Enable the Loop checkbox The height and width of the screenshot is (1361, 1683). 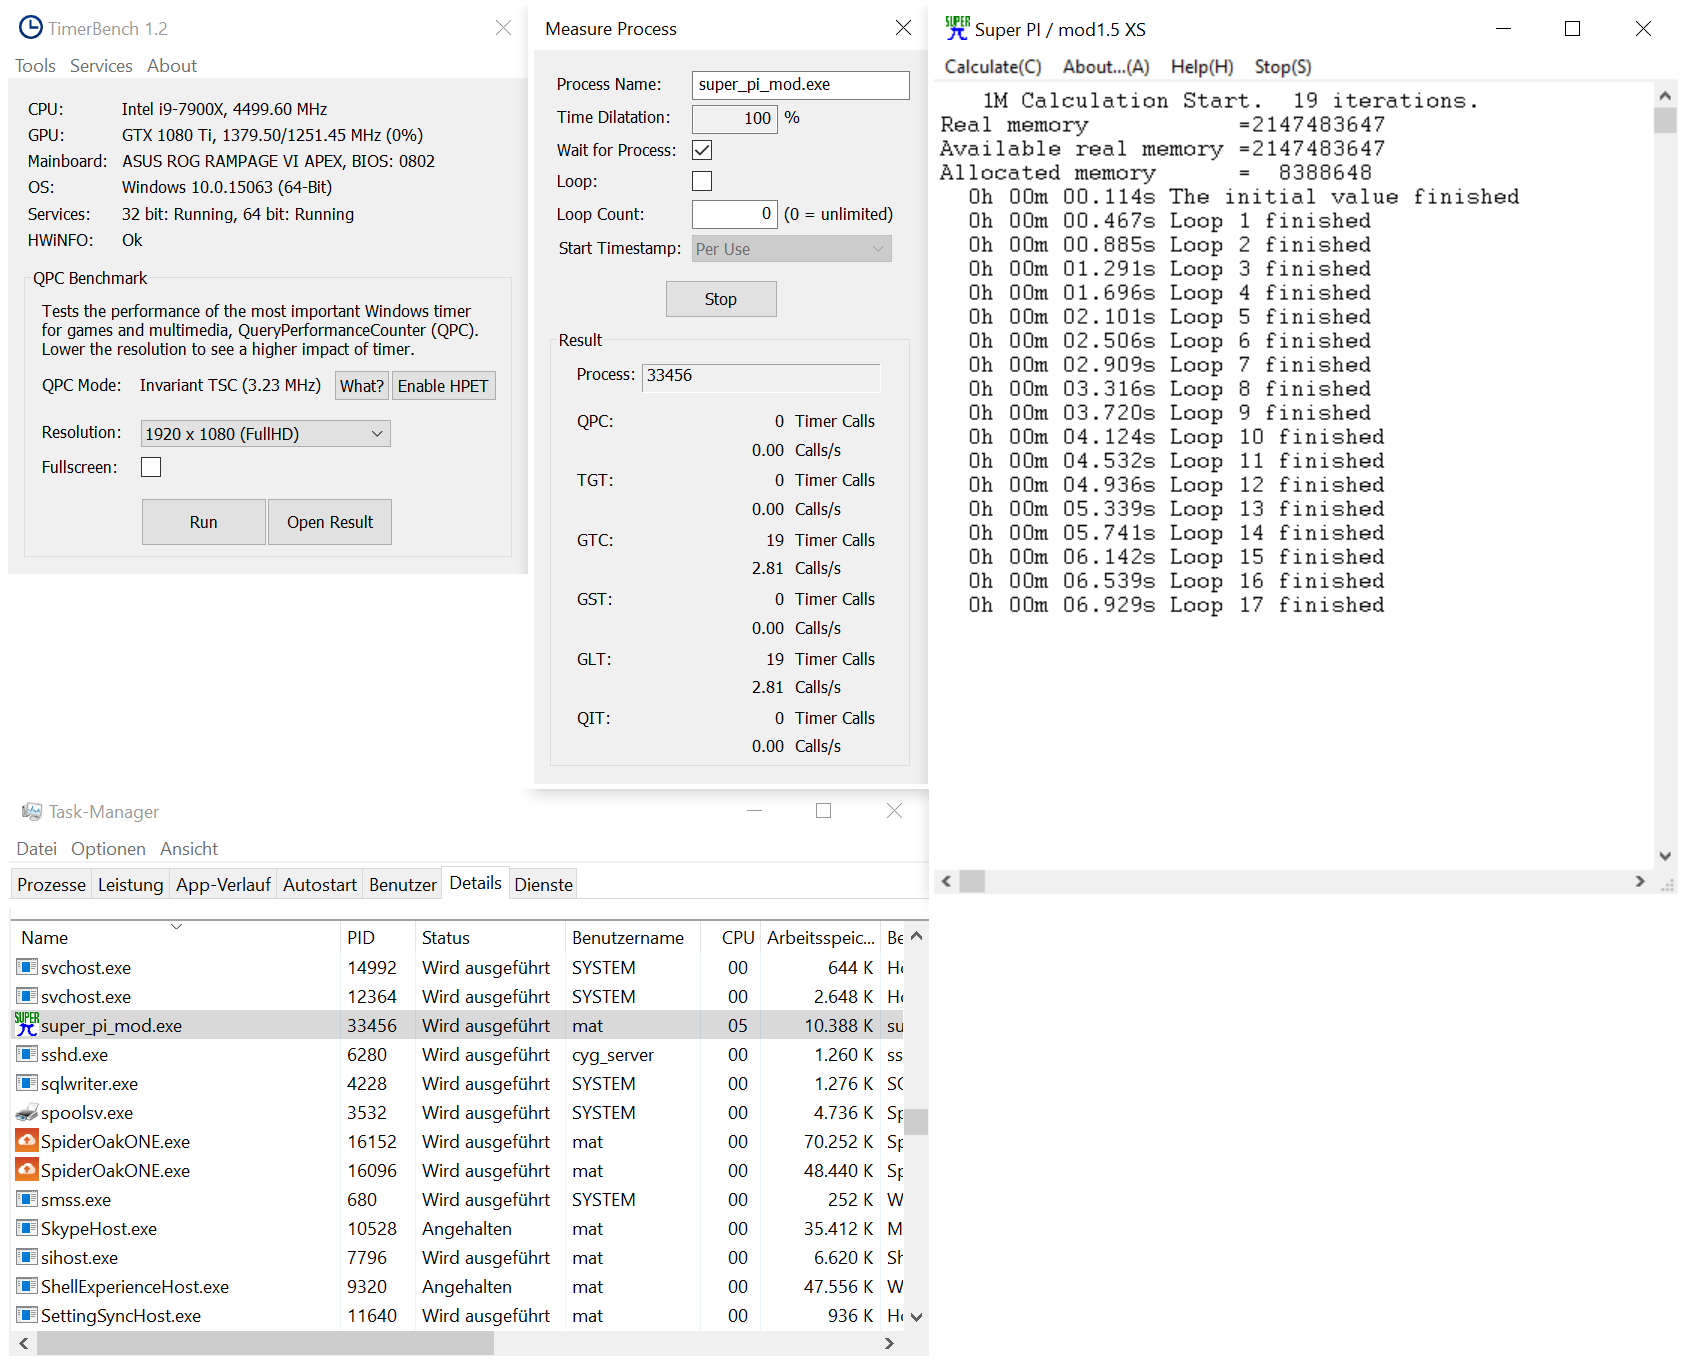coord(702,181)
